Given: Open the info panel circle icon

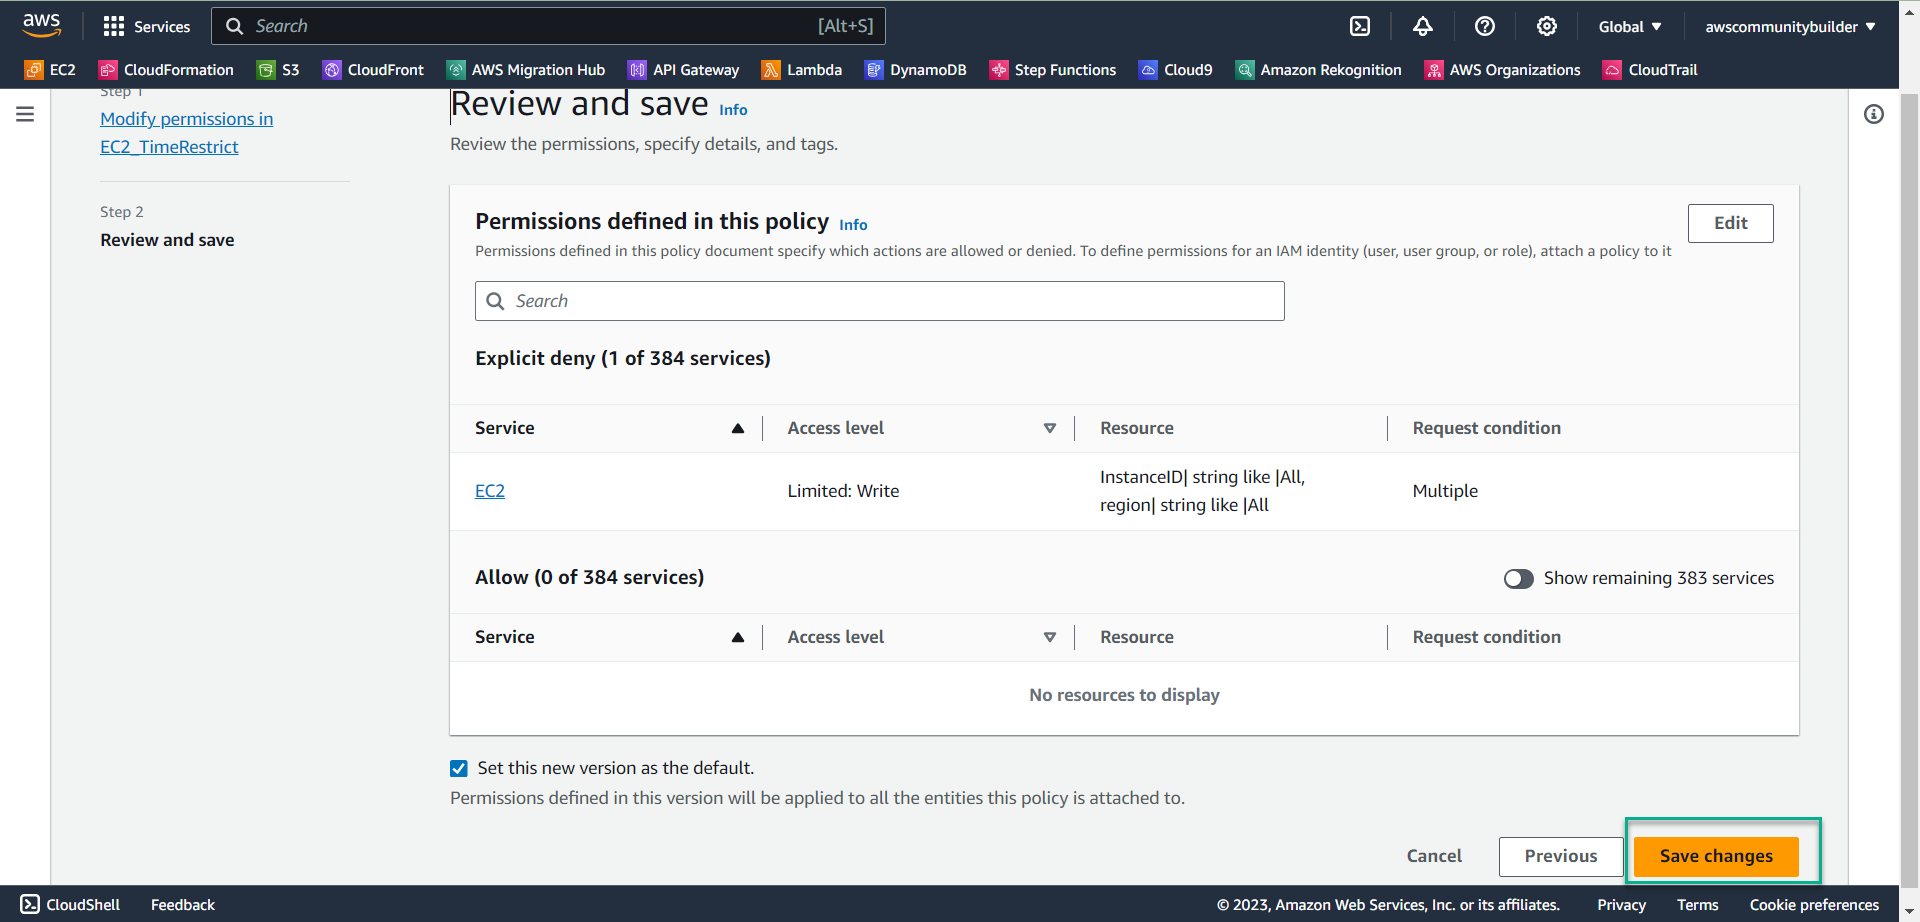Looking at the screenshot, I should pyautogui.click(x=1874, y=114).
